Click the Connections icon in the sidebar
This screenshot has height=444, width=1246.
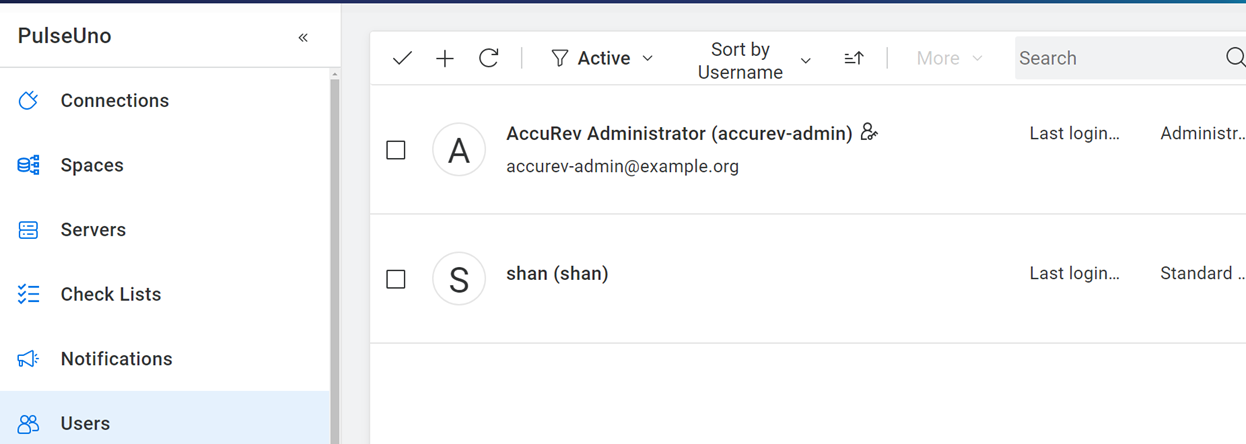[29, 100]
